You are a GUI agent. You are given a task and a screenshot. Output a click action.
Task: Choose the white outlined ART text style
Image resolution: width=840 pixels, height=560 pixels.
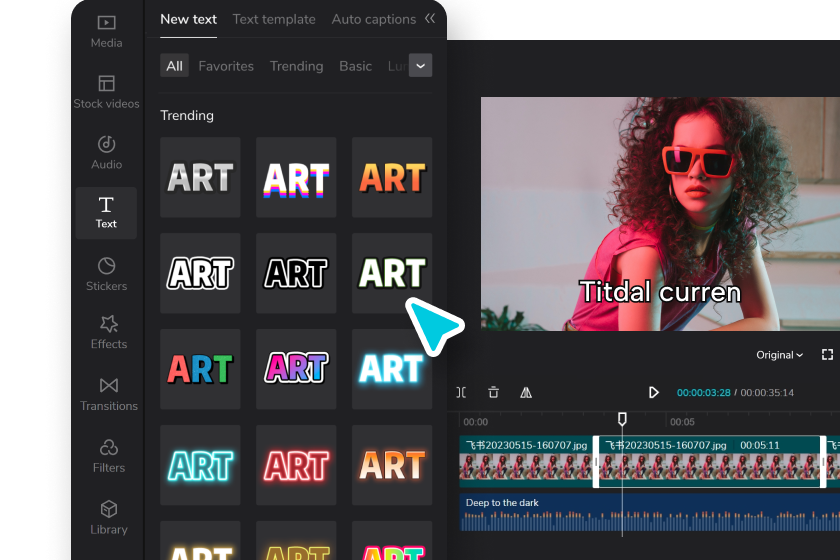[200, 273]
